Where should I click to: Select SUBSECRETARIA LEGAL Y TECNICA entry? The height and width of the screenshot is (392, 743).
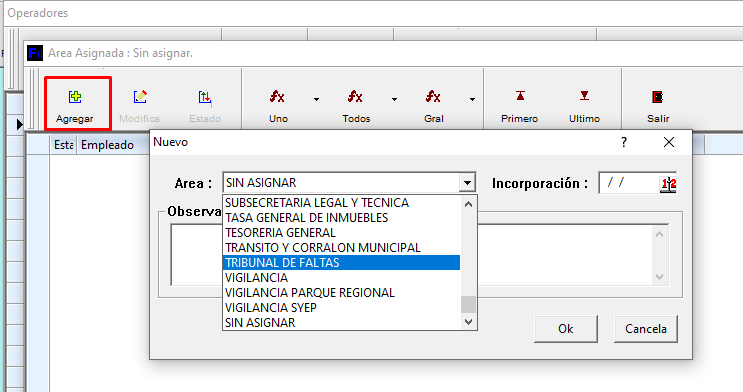[x=341, y=203]
